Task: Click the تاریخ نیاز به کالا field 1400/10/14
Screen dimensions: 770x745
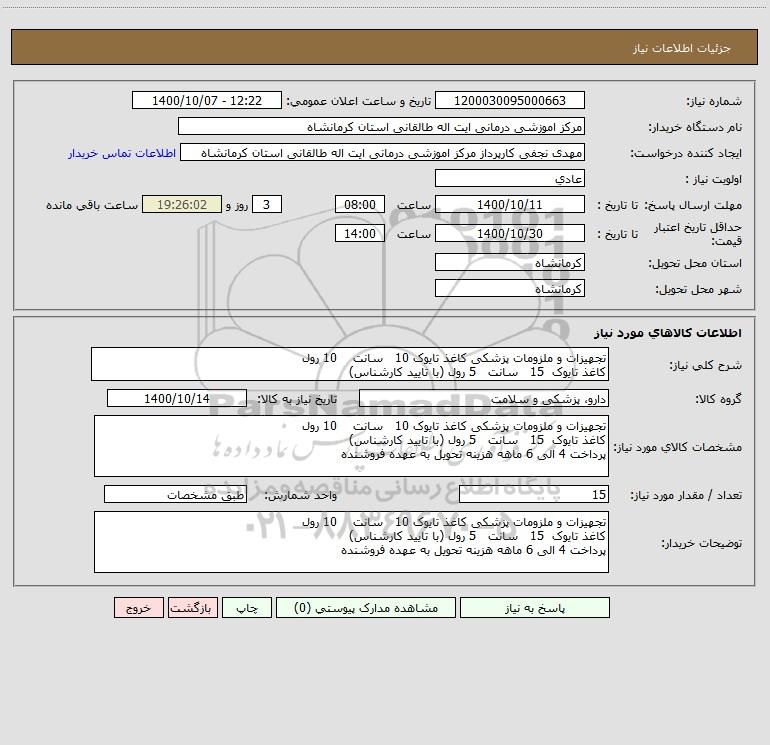Action: 177,399
